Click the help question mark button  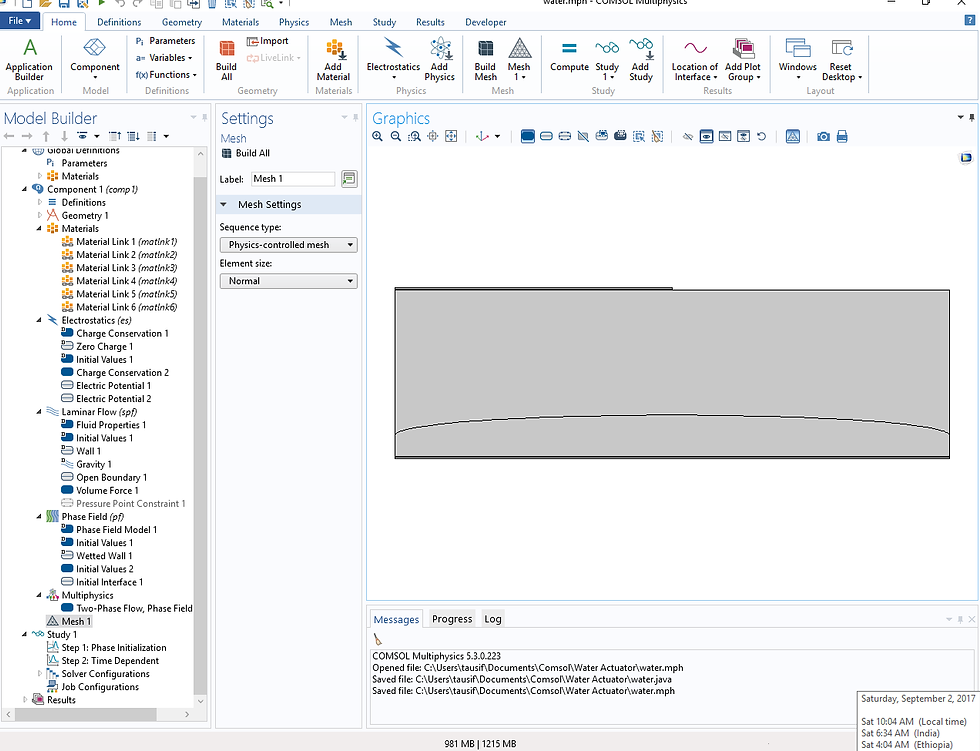[x=970, y=21]
